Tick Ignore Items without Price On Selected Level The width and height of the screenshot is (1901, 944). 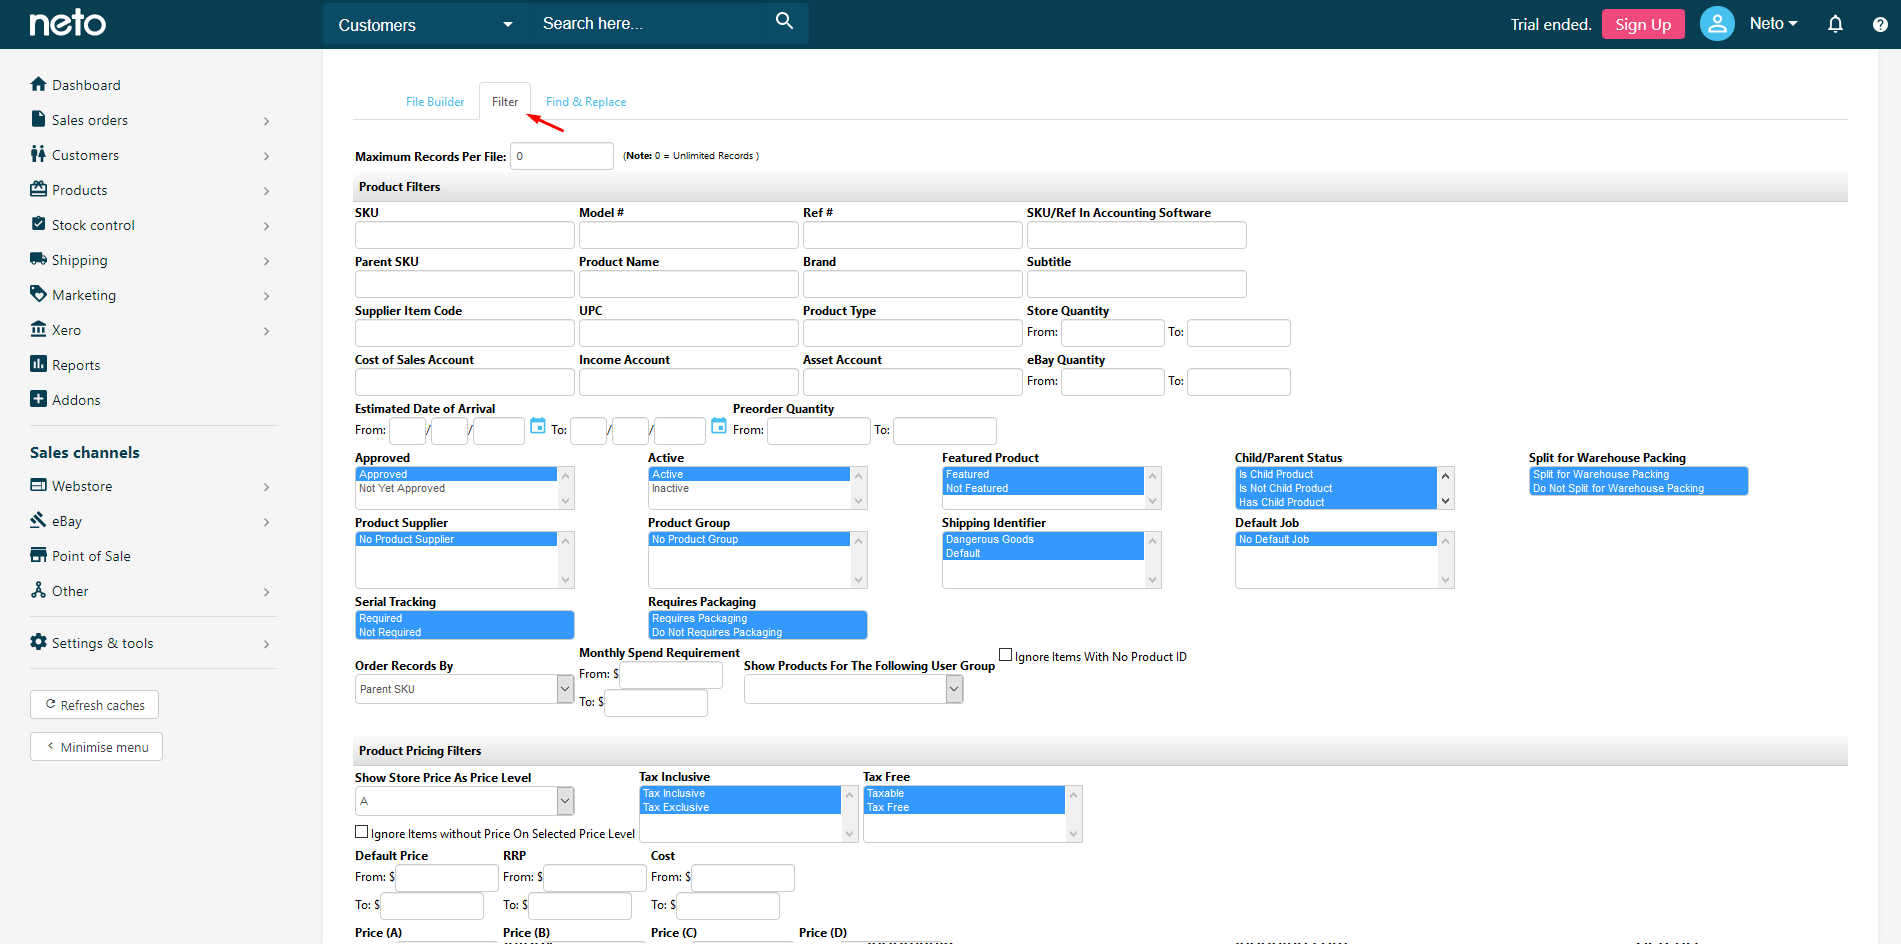362,832
